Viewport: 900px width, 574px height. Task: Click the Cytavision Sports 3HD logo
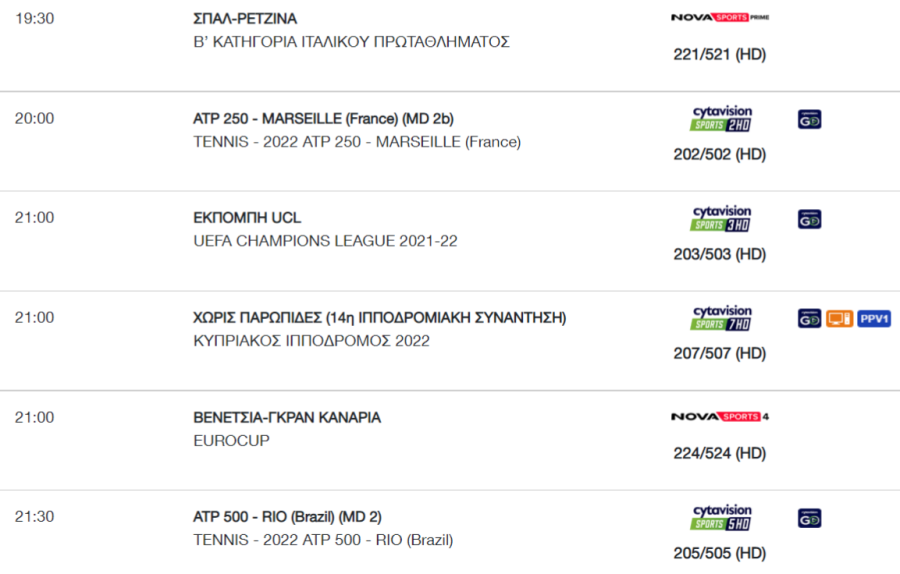(x=721, y=218)
